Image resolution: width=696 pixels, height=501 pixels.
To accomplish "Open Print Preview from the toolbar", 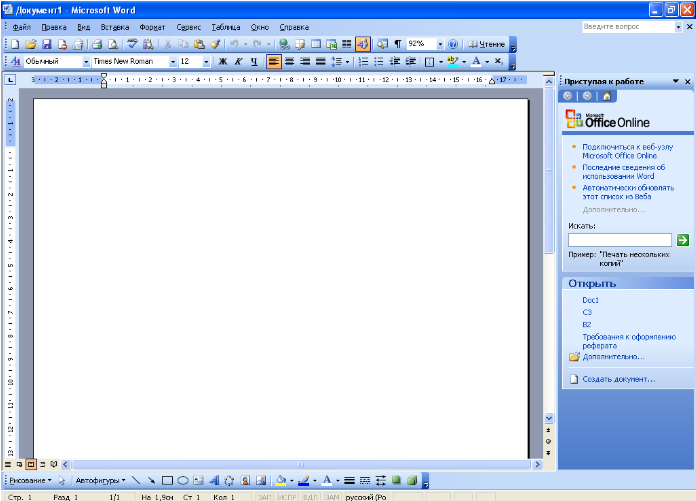I will coord(113,44).
